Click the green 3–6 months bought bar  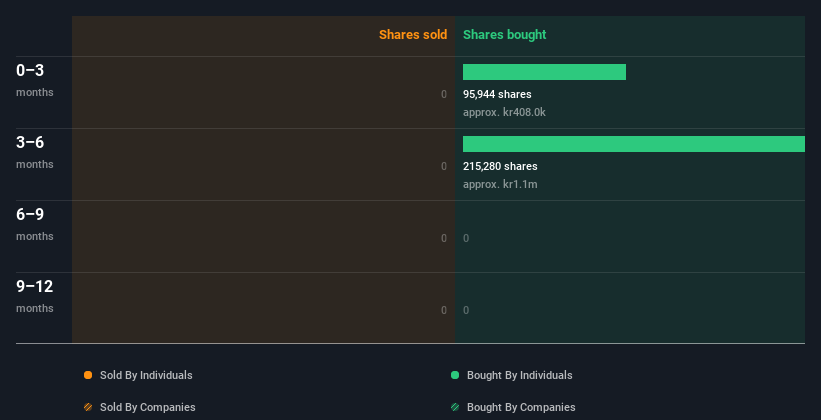634,144
